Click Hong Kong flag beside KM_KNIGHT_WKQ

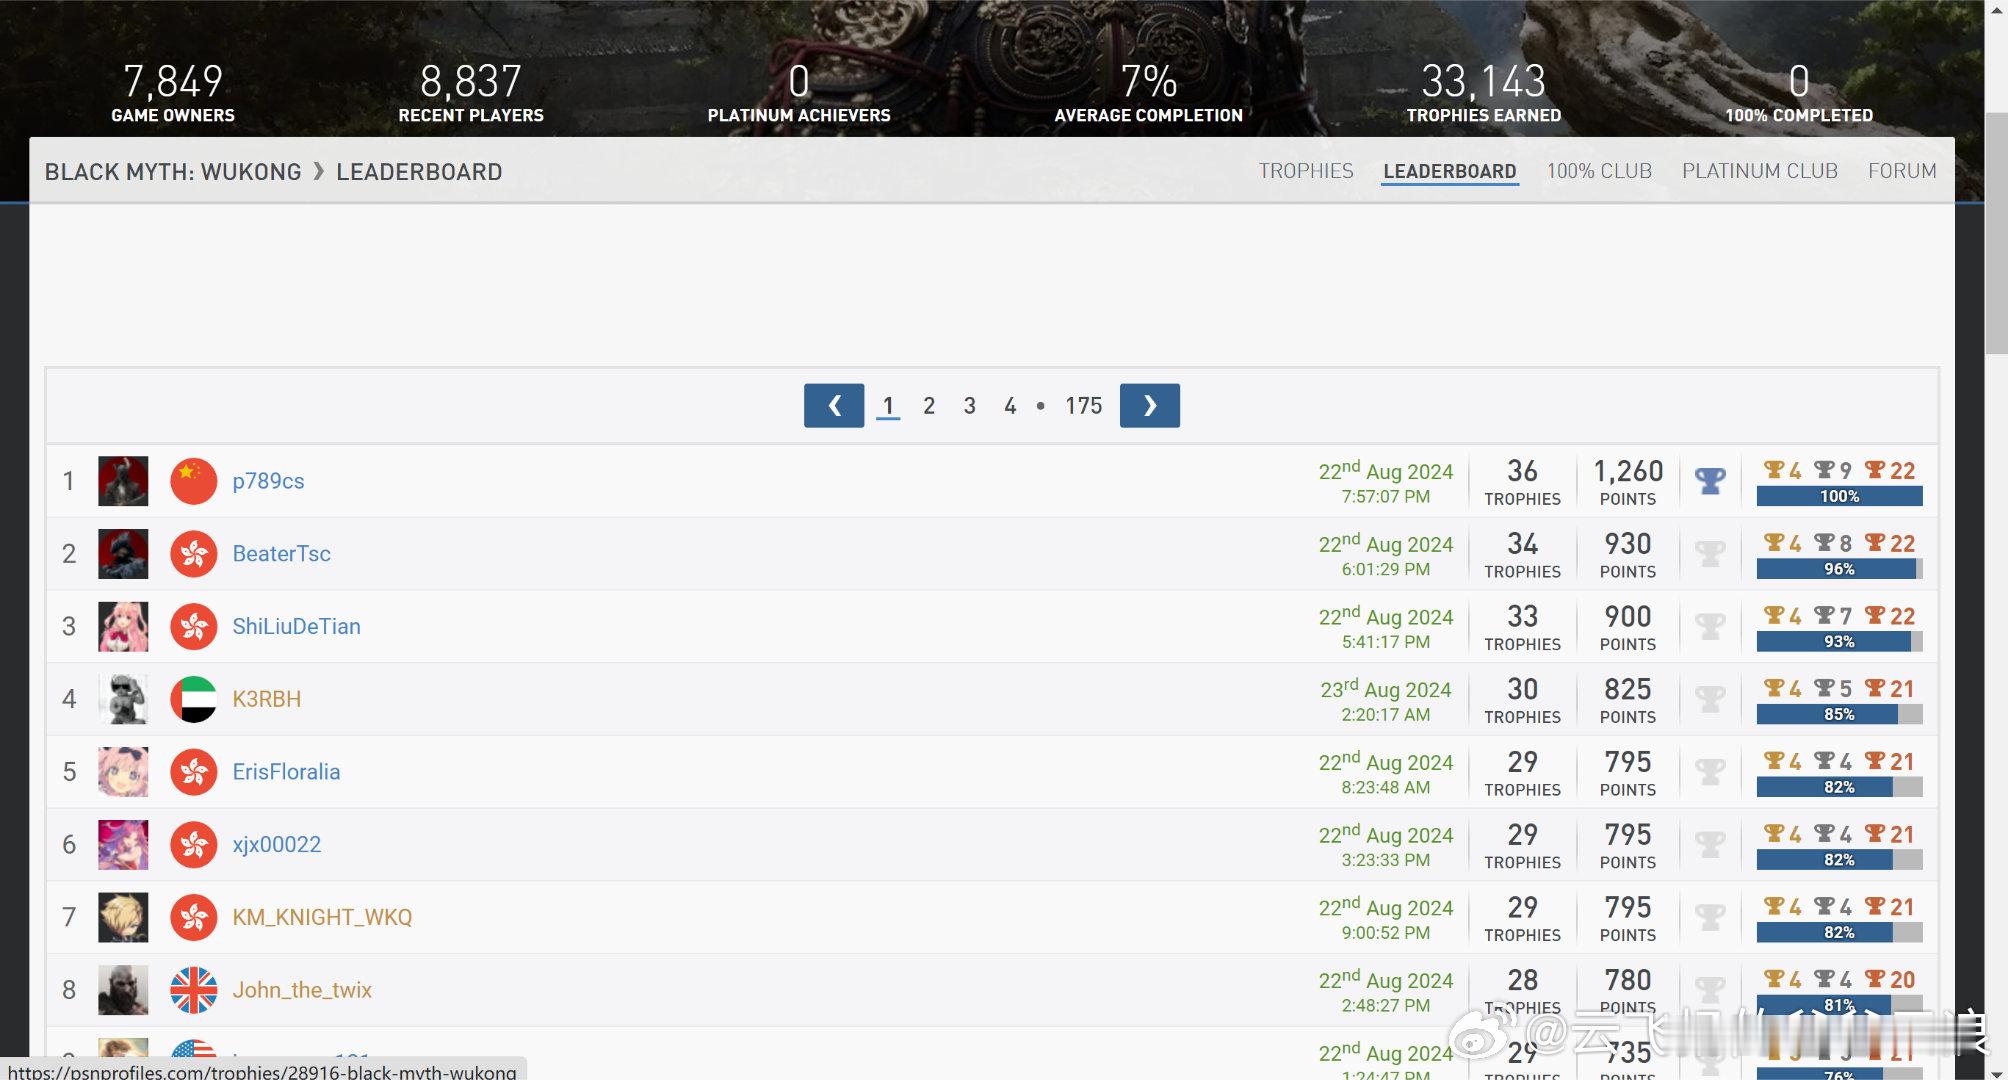(x=194, y=917)
